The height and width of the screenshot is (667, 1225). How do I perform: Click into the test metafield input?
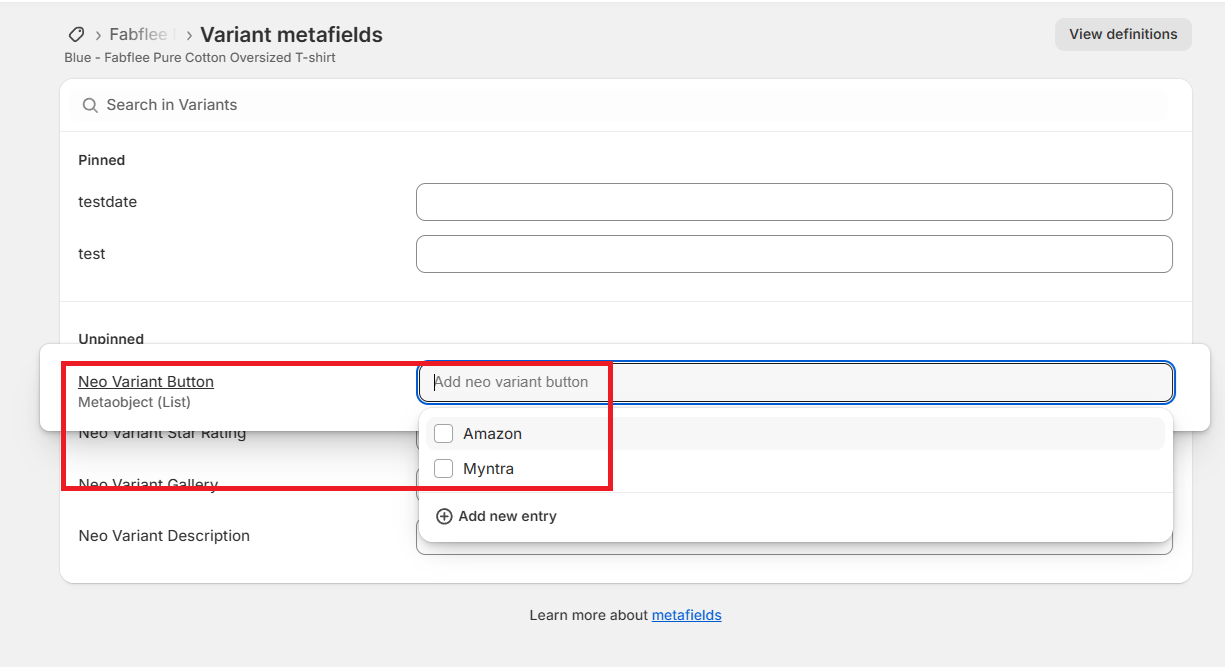coord(794,254)
